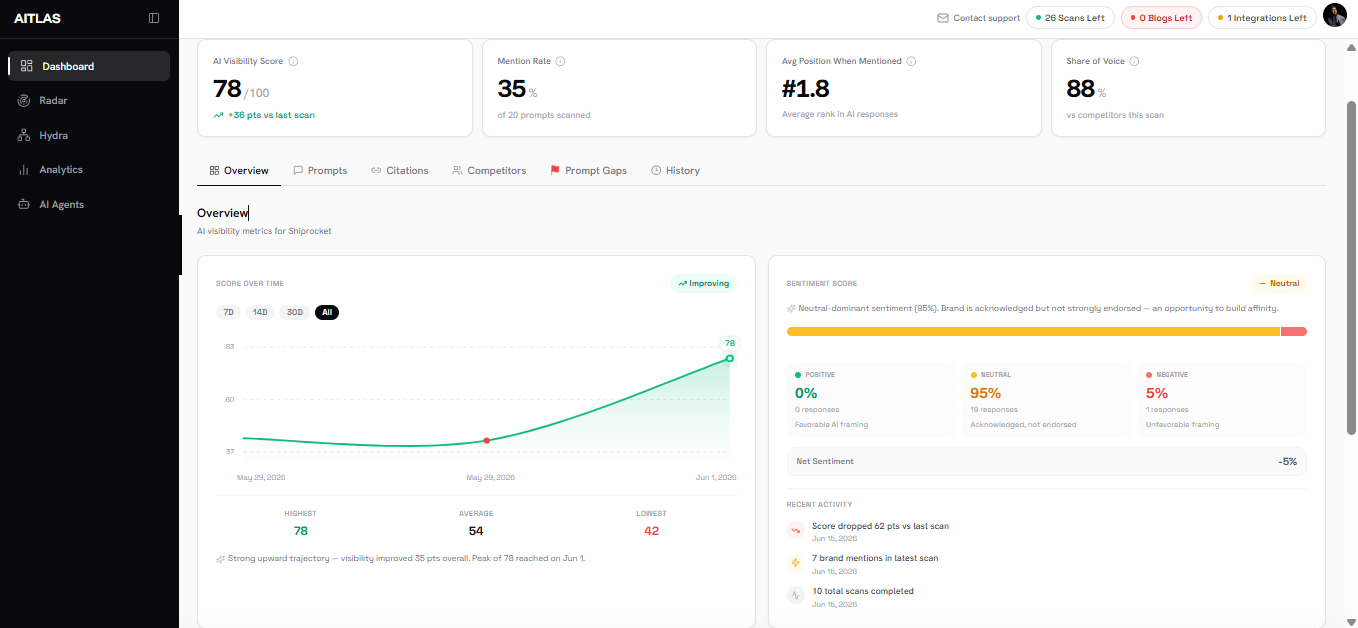Click the Negative 5% sentiment card
The height and width of the screenshot is (628, 1358).
pos(1222,399)
